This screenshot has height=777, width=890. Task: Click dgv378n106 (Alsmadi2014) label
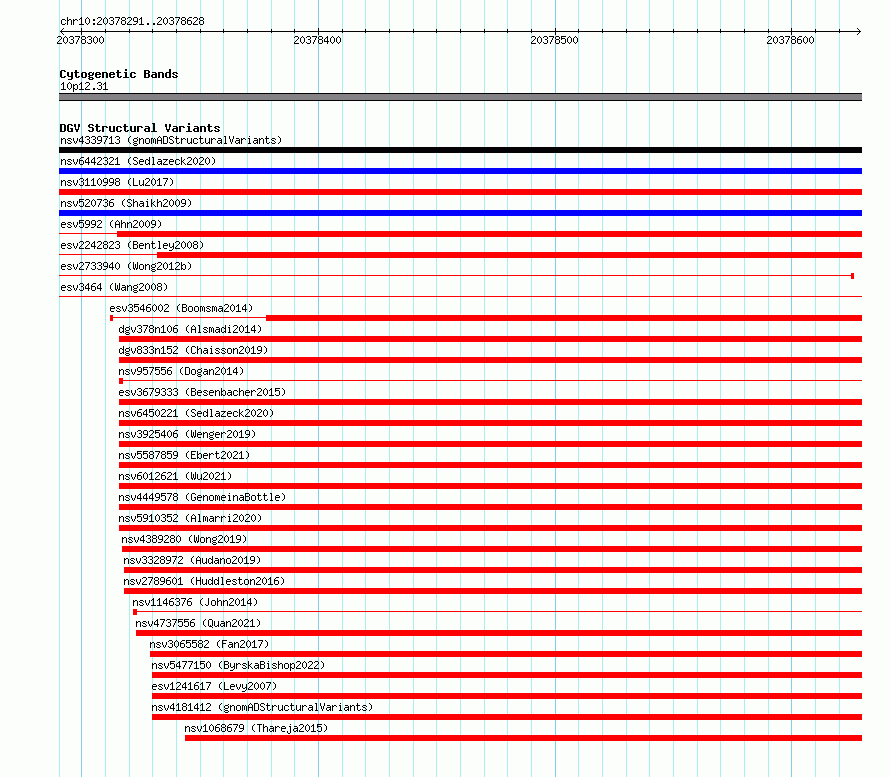click(190, 329)
